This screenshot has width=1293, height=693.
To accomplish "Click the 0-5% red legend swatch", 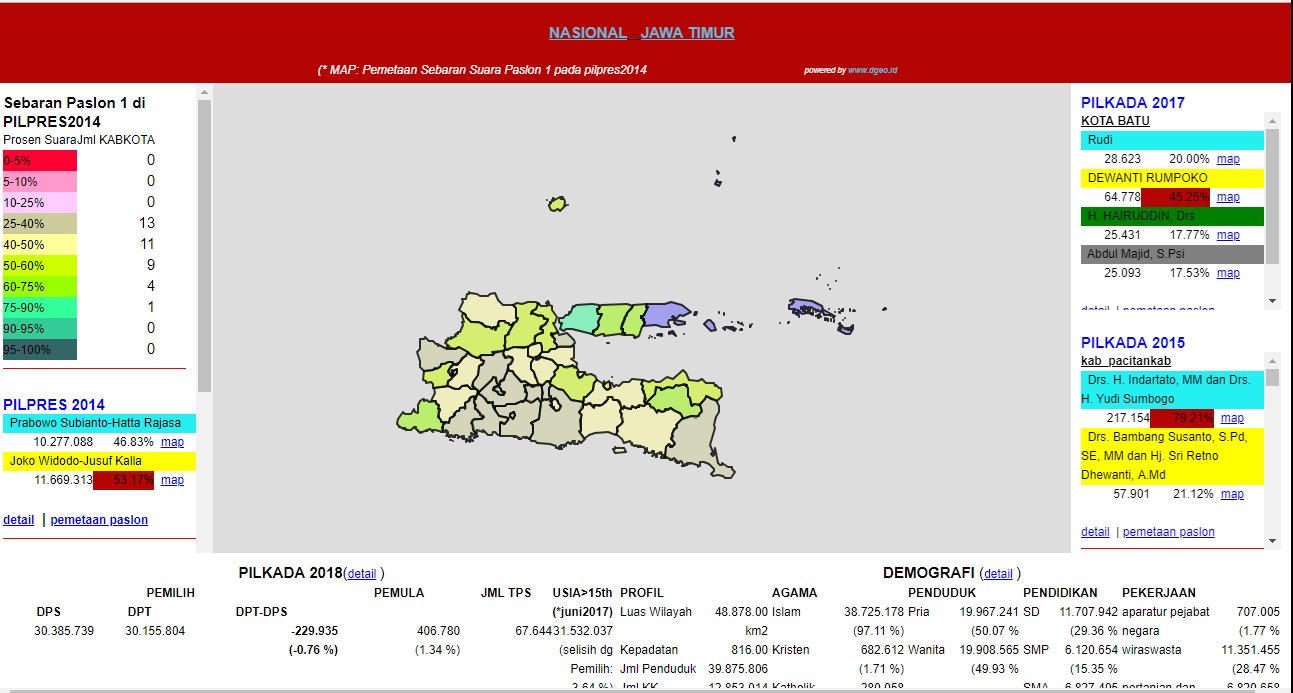I will click(x=39, y=160).
